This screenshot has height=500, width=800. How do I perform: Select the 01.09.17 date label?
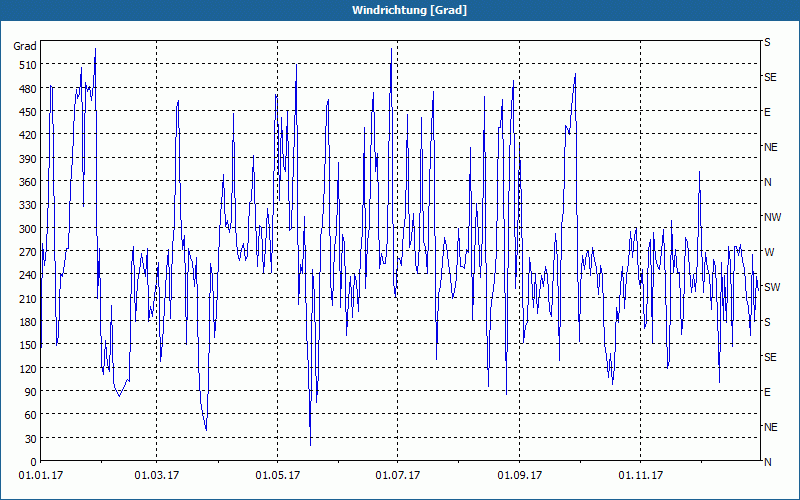coord(520,476)
